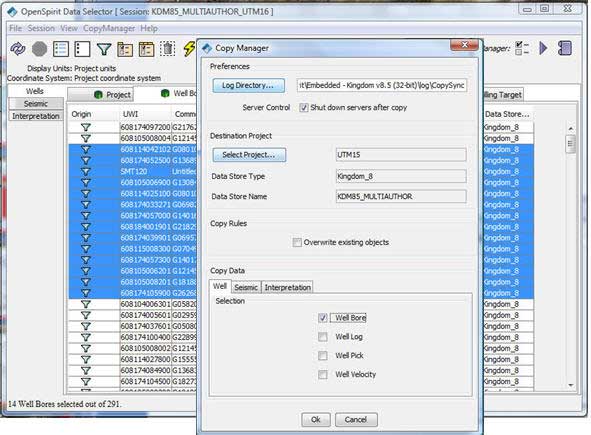The height and width of the screenshot is (435, 591).
Task: Click the Log Directory... button
Action: click(x=248, y=86)
